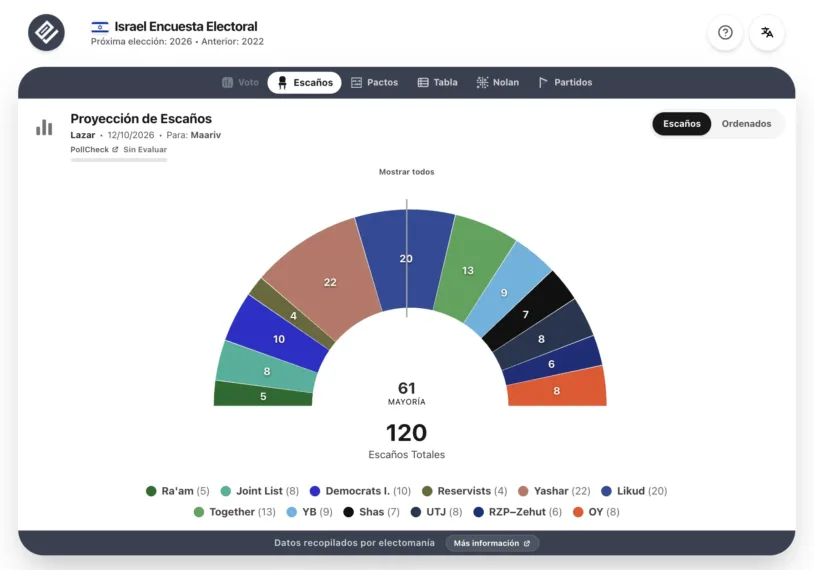Open the Nolan tab
The image size is (814, 570).
point(498,83)
